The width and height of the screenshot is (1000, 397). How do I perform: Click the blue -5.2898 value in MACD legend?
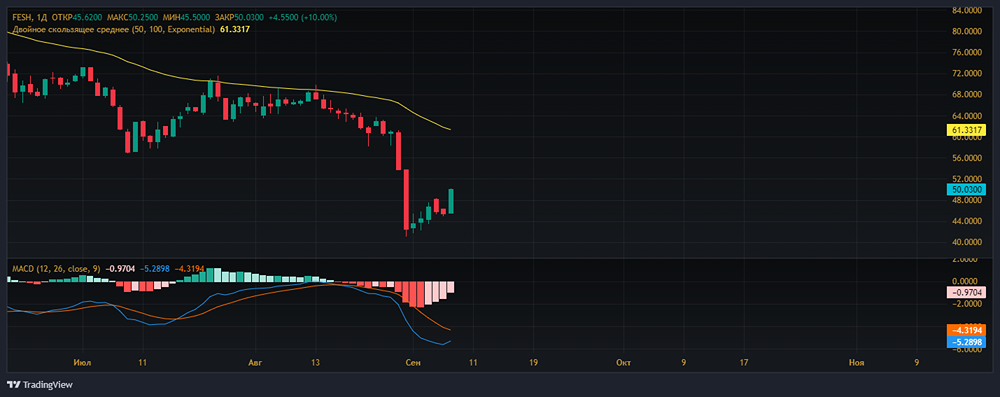[x=154, y=269]
